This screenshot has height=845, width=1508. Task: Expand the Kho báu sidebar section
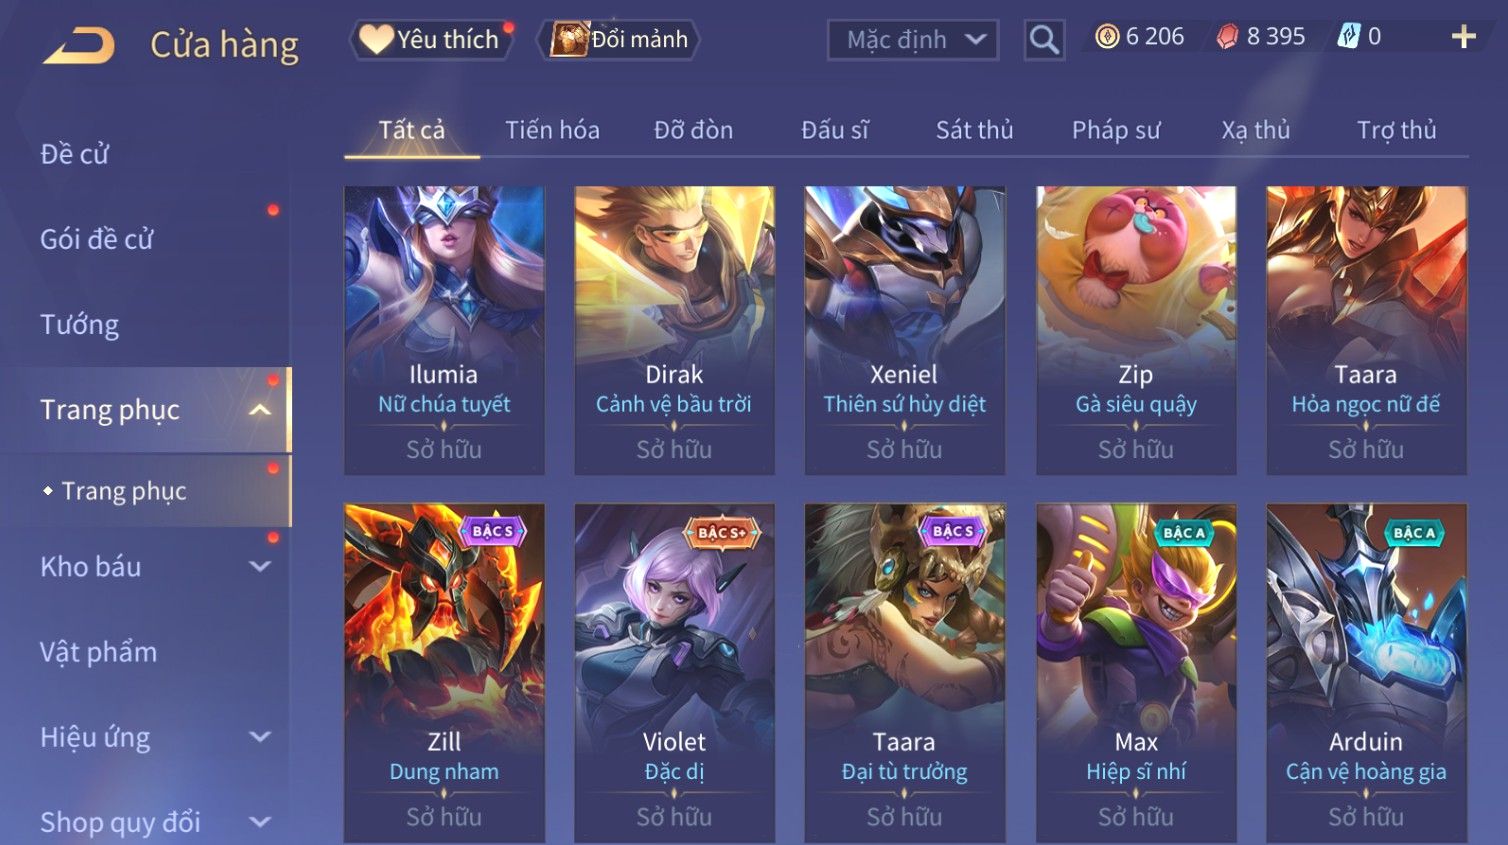point(260,567)
